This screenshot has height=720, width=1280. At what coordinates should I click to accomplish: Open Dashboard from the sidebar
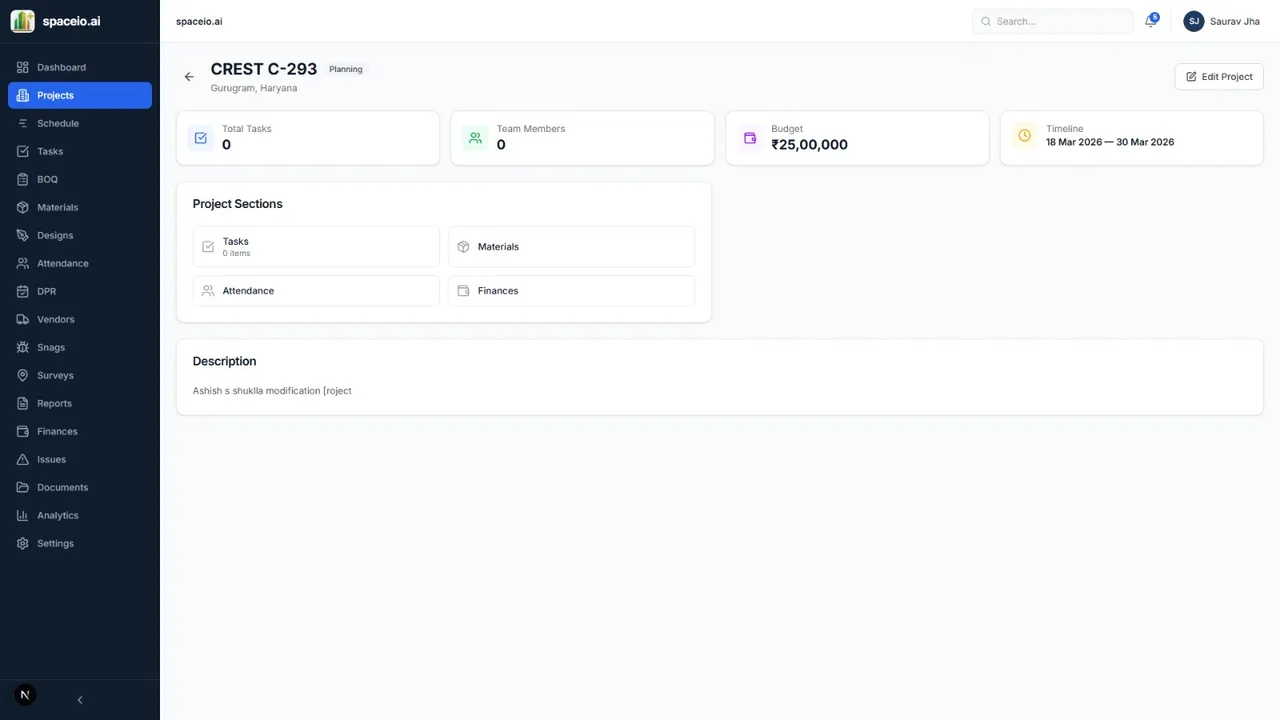(80, 67)
